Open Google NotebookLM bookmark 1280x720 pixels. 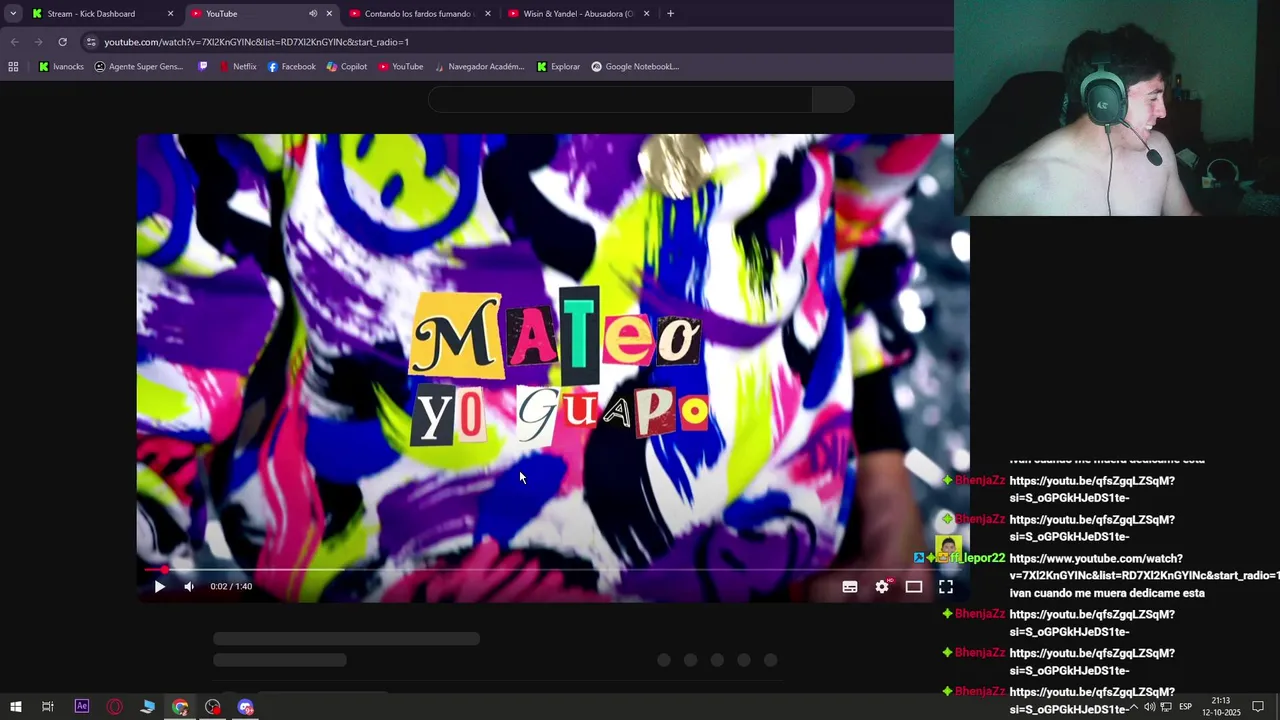[635, 67]
